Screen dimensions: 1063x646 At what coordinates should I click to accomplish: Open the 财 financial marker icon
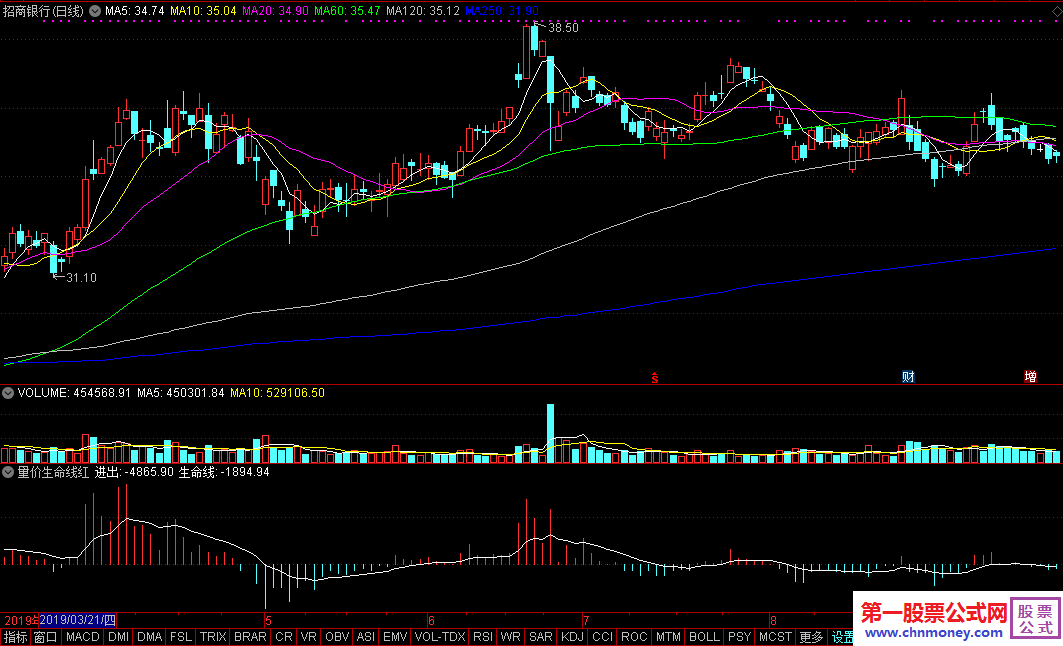[908, 377]
